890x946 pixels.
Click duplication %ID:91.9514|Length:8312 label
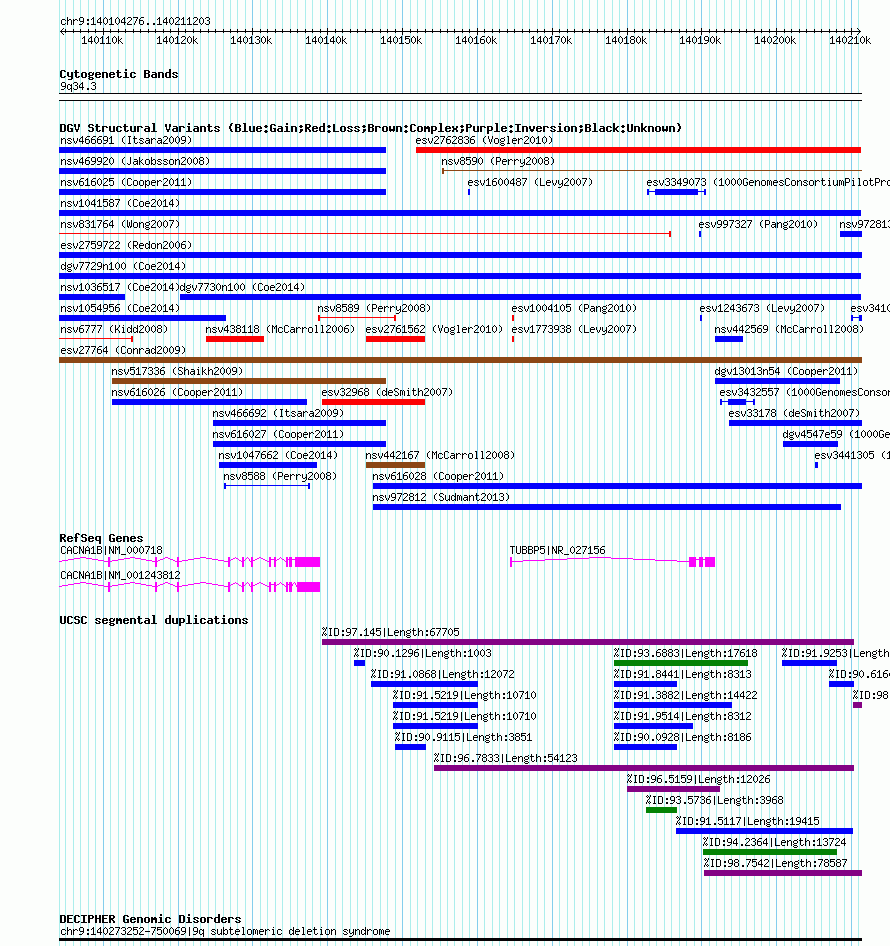point(682,717)
